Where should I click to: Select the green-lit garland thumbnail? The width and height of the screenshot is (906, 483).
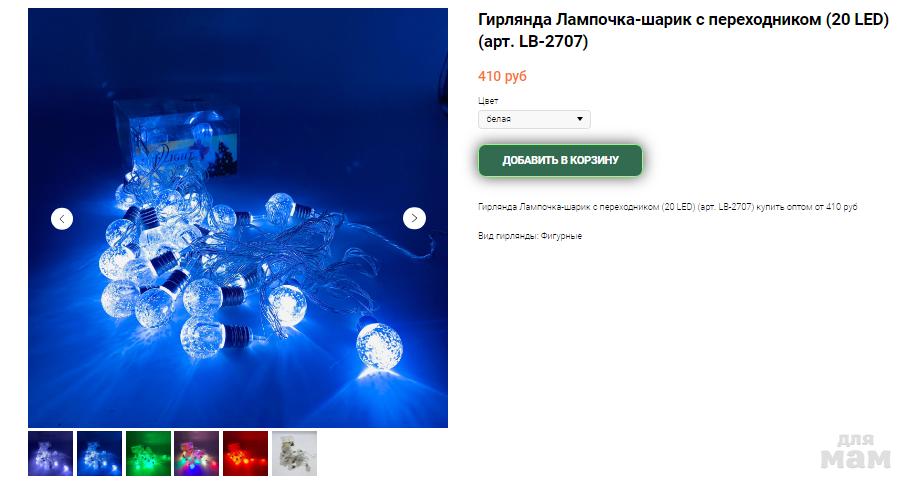(148, 454)
